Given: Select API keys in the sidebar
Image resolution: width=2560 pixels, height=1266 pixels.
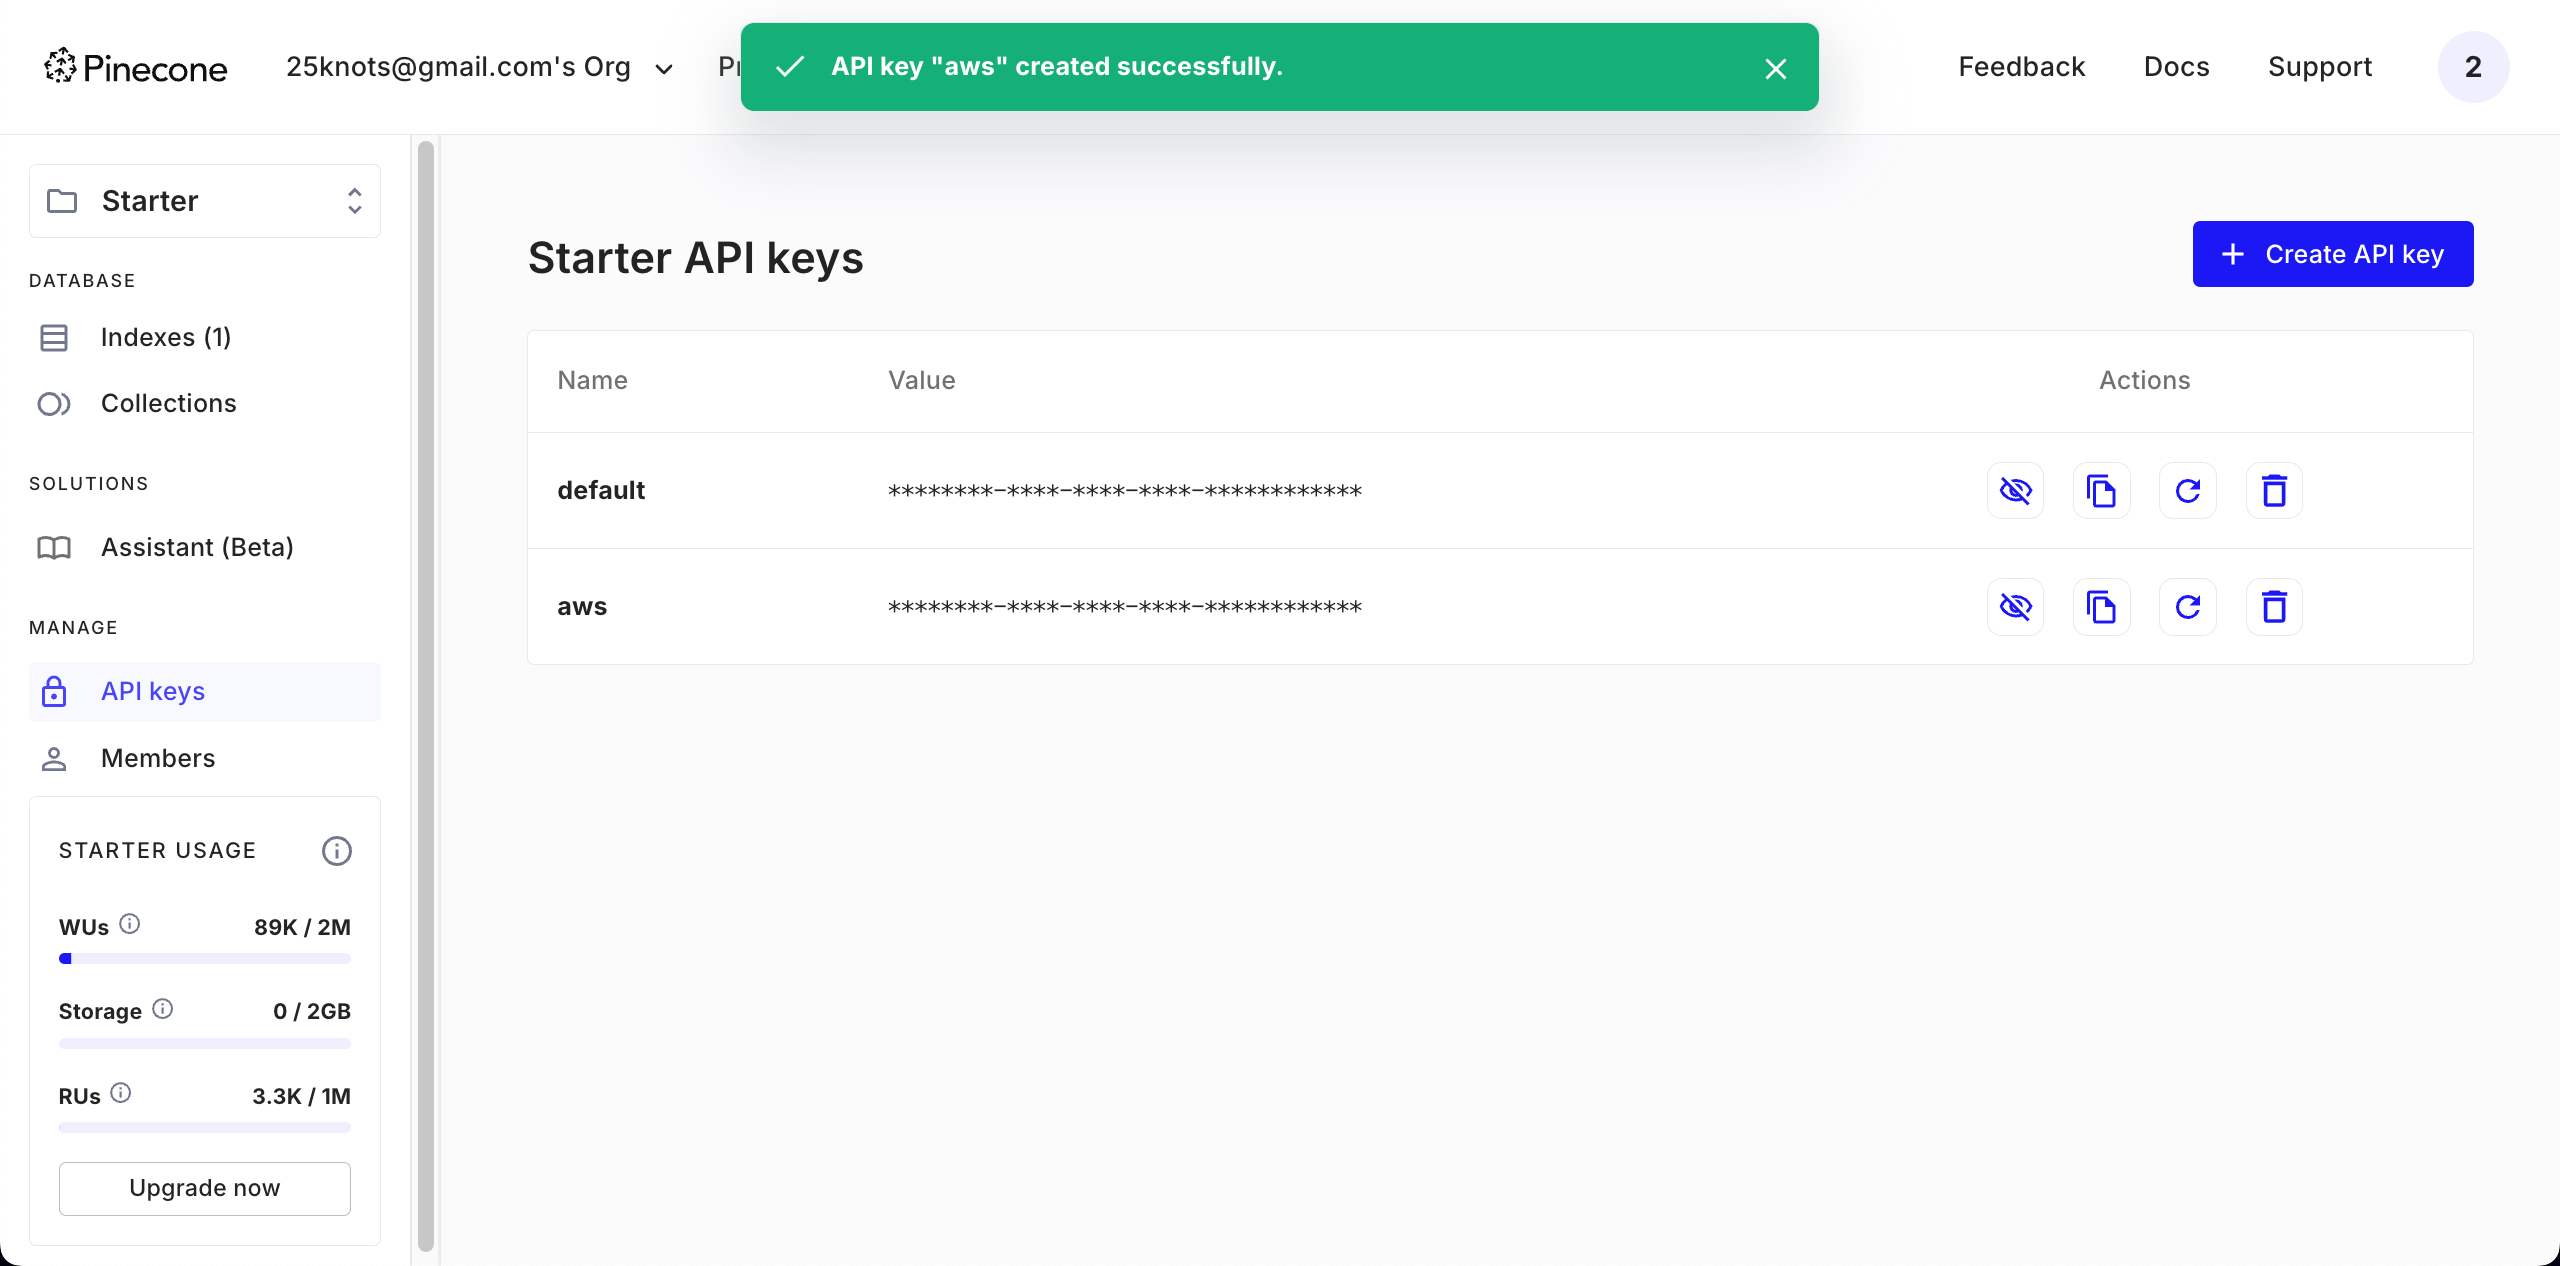Looking at the screenshot, I should point(205,692).
